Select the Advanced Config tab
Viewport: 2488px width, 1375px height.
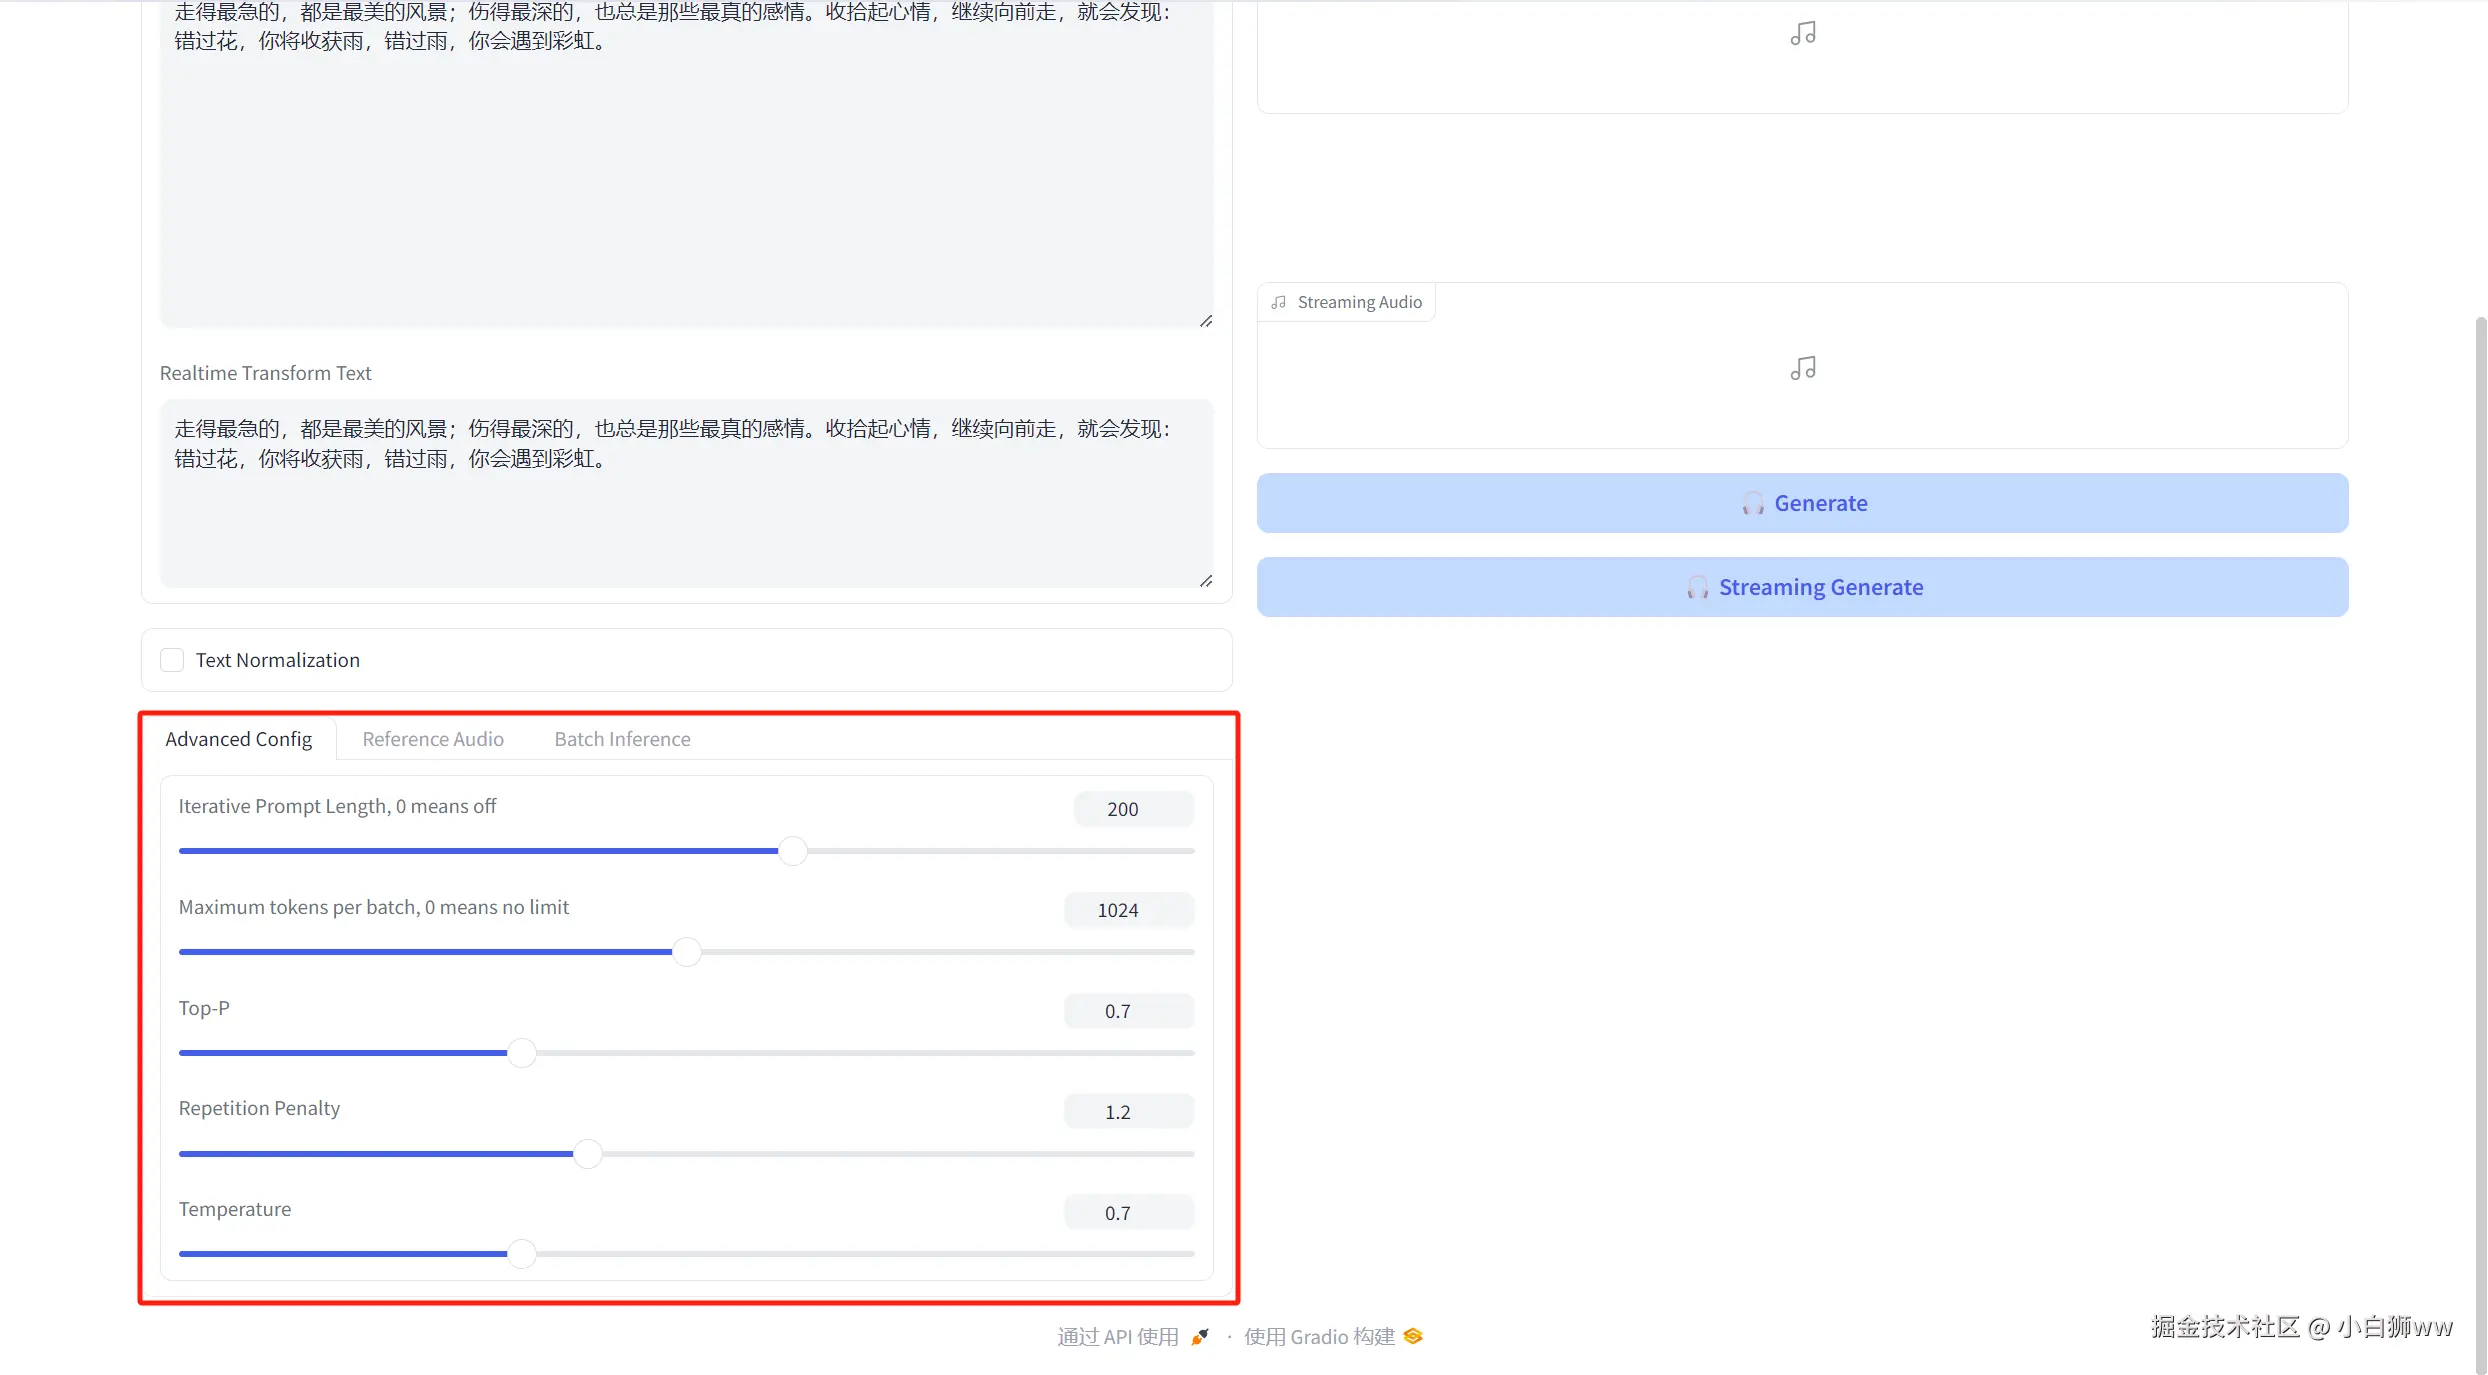click(238, 739)
